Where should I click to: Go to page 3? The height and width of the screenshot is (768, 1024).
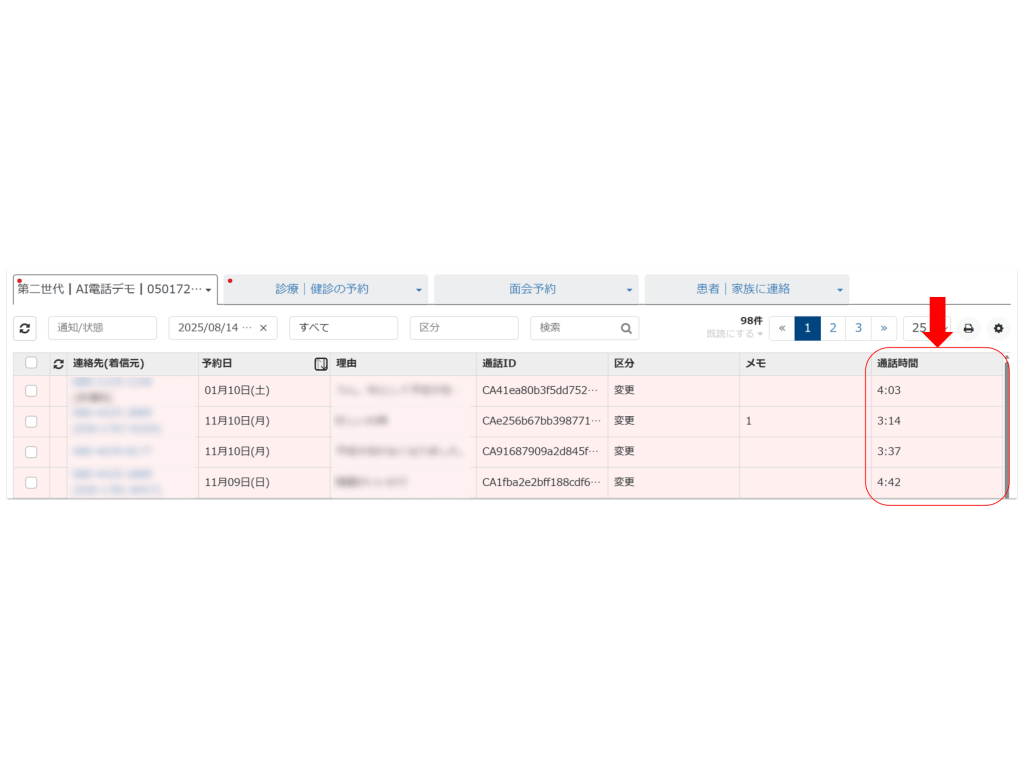tap(858, 328)
